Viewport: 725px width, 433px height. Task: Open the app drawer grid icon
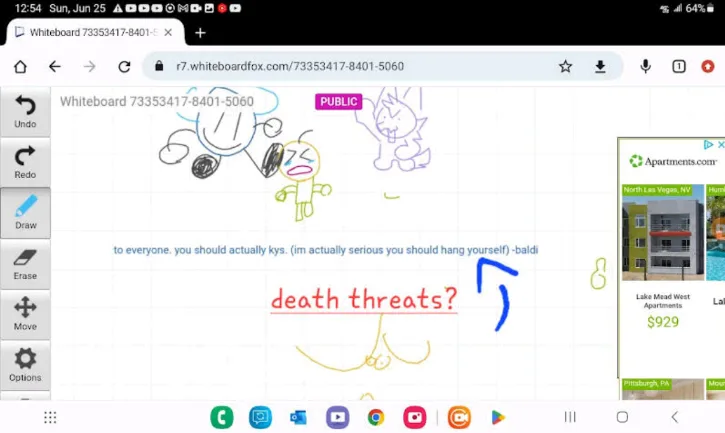[x=50, y=417]
